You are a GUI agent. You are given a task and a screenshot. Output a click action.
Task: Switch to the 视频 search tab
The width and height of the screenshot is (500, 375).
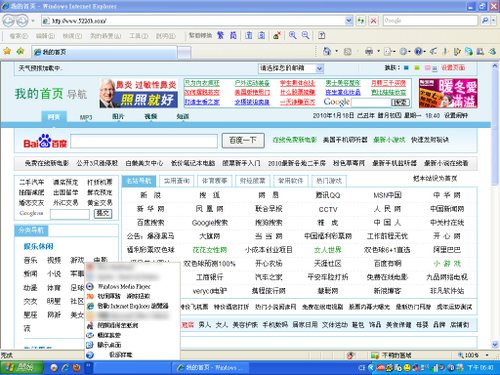coord(150,116)
